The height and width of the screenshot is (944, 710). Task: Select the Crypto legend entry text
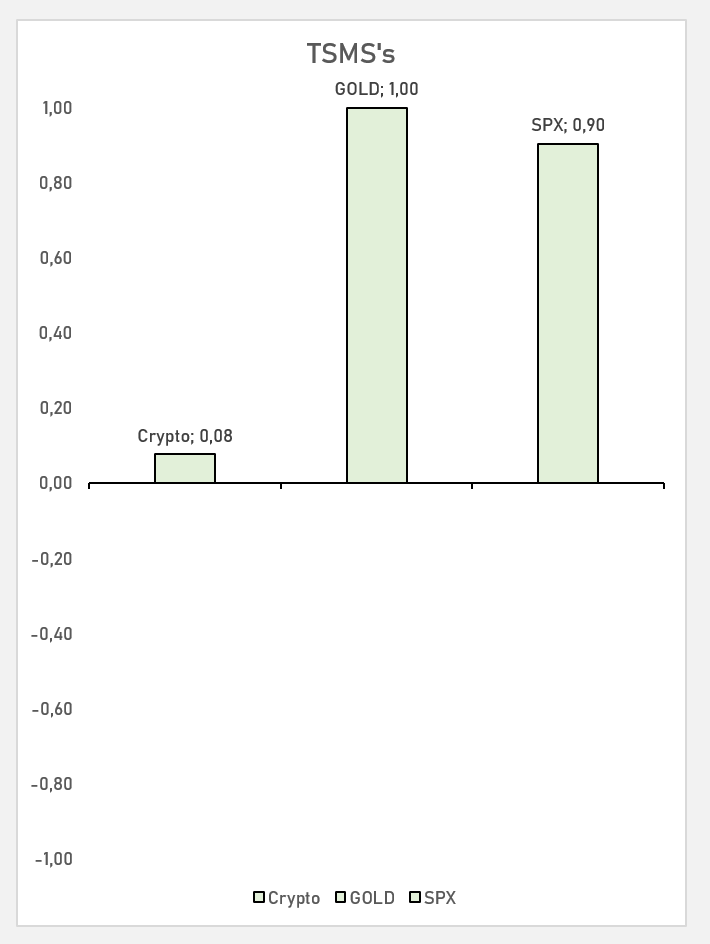tap(294, 898)
